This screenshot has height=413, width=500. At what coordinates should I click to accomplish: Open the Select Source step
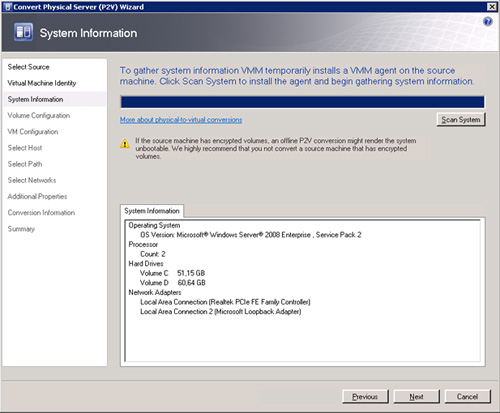29,67
